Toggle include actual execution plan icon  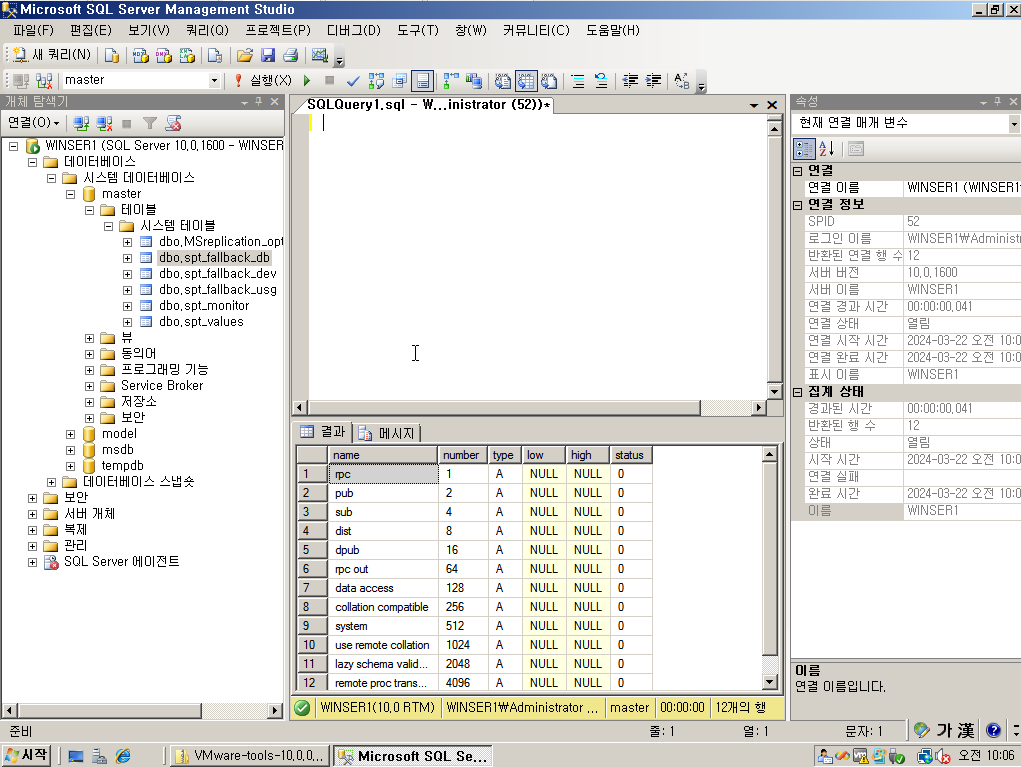pyautogui.click(x=451, y=81)
